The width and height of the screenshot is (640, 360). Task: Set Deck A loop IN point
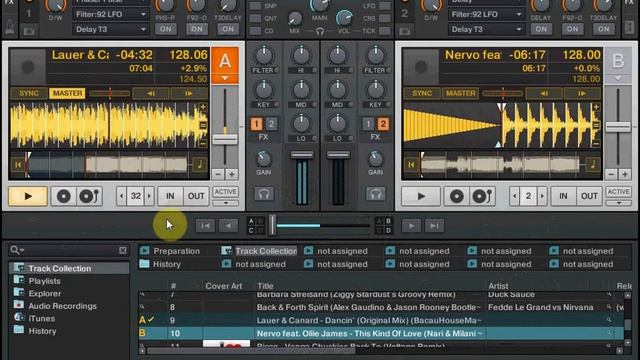(x=170, y=196)
